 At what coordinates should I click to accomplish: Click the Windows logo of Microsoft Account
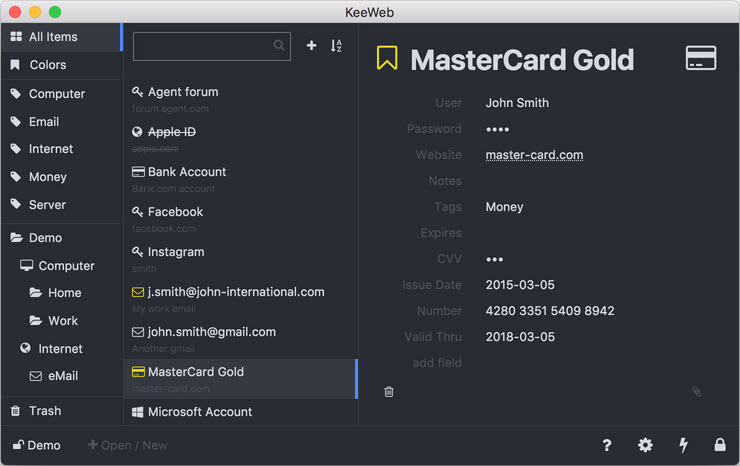(137, 412)
